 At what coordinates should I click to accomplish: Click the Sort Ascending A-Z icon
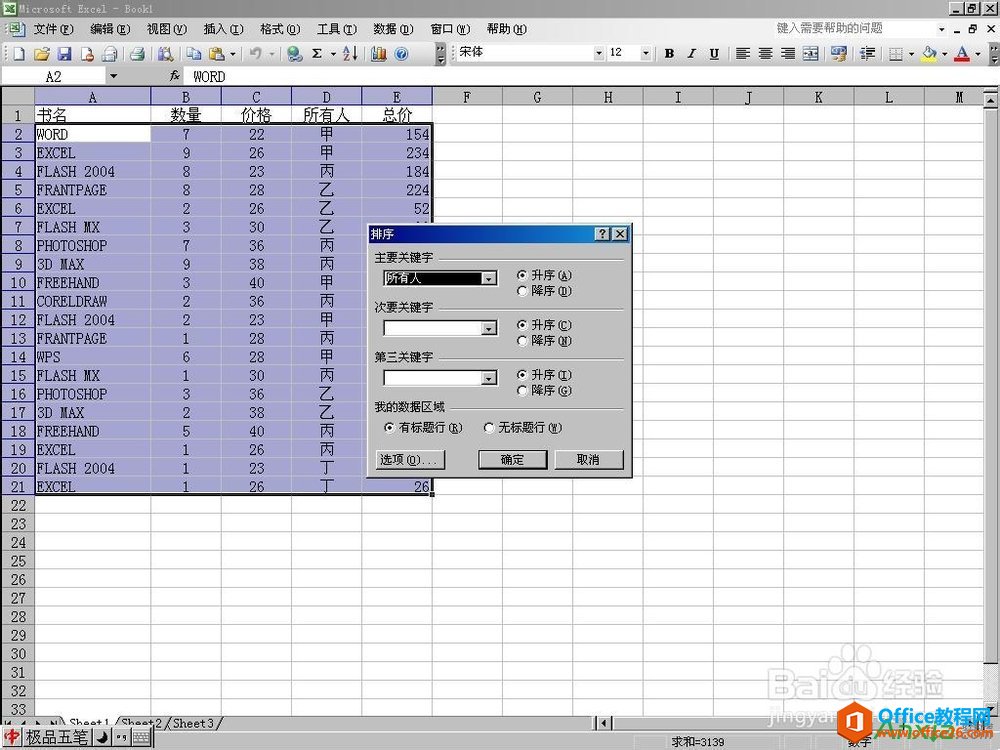coord(350,54)
